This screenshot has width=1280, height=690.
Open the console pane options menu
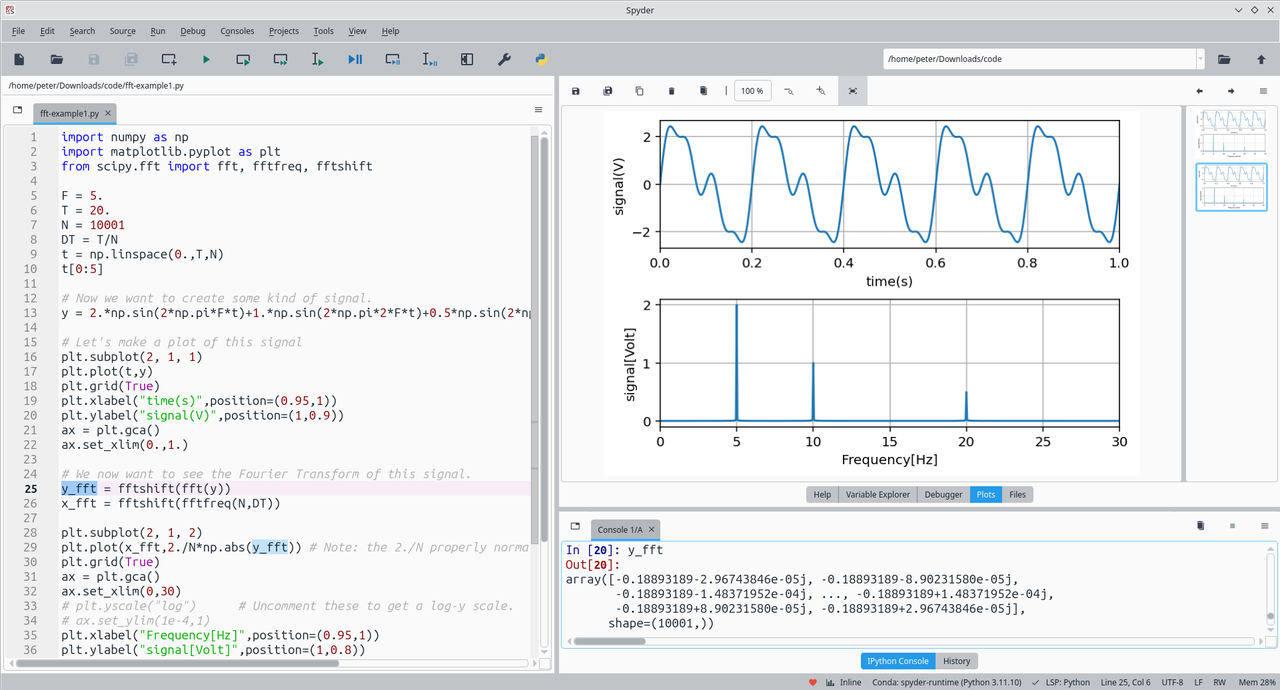tap(1264, 526)
